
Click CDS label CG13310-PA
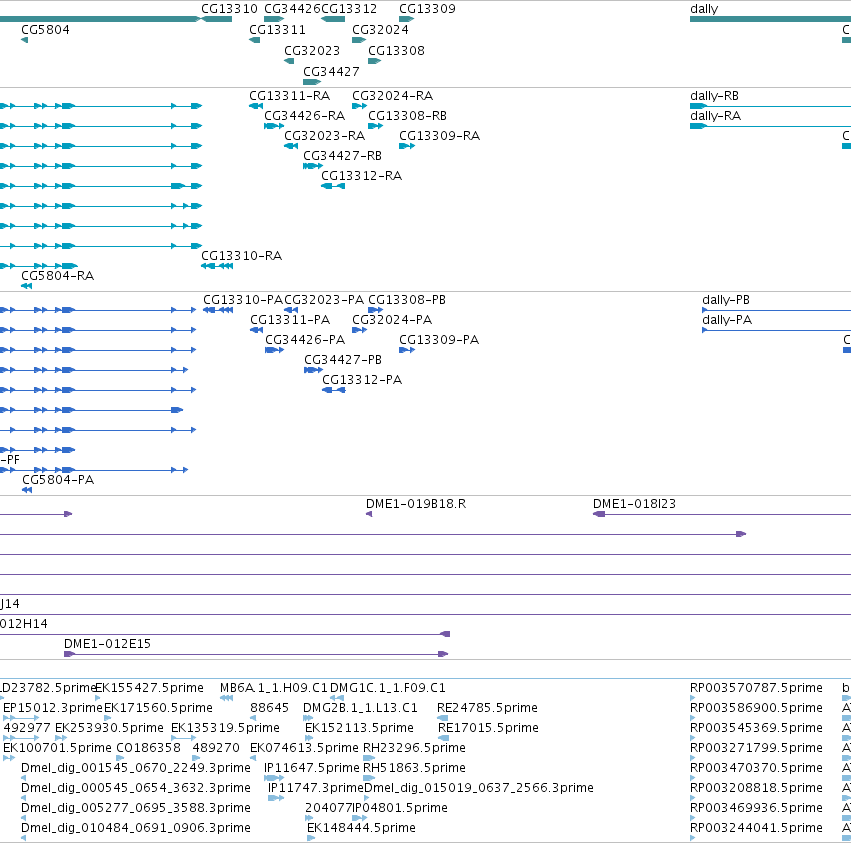tap(243, 300)
